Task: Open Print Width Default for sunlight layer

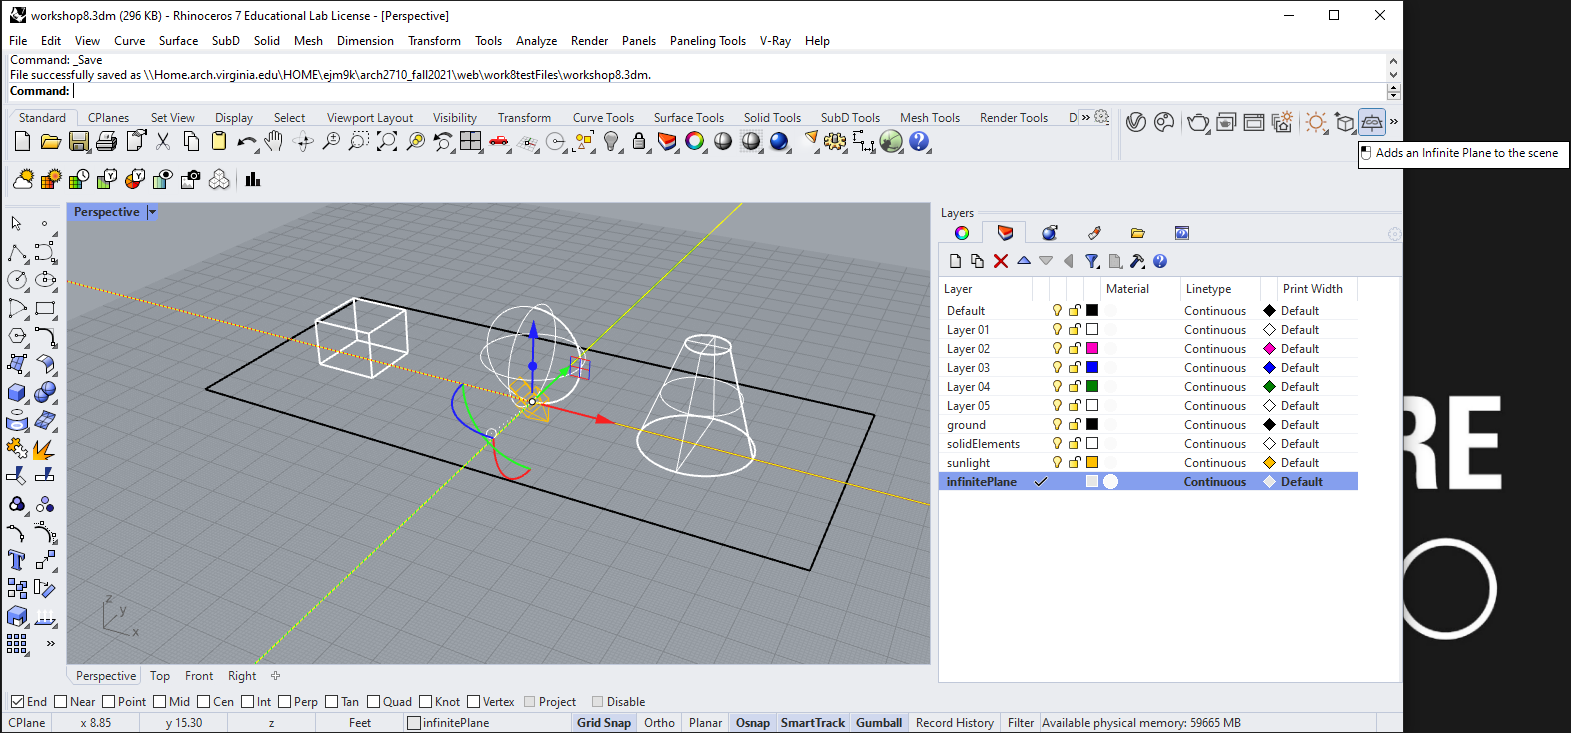Action: point(1299,462)
